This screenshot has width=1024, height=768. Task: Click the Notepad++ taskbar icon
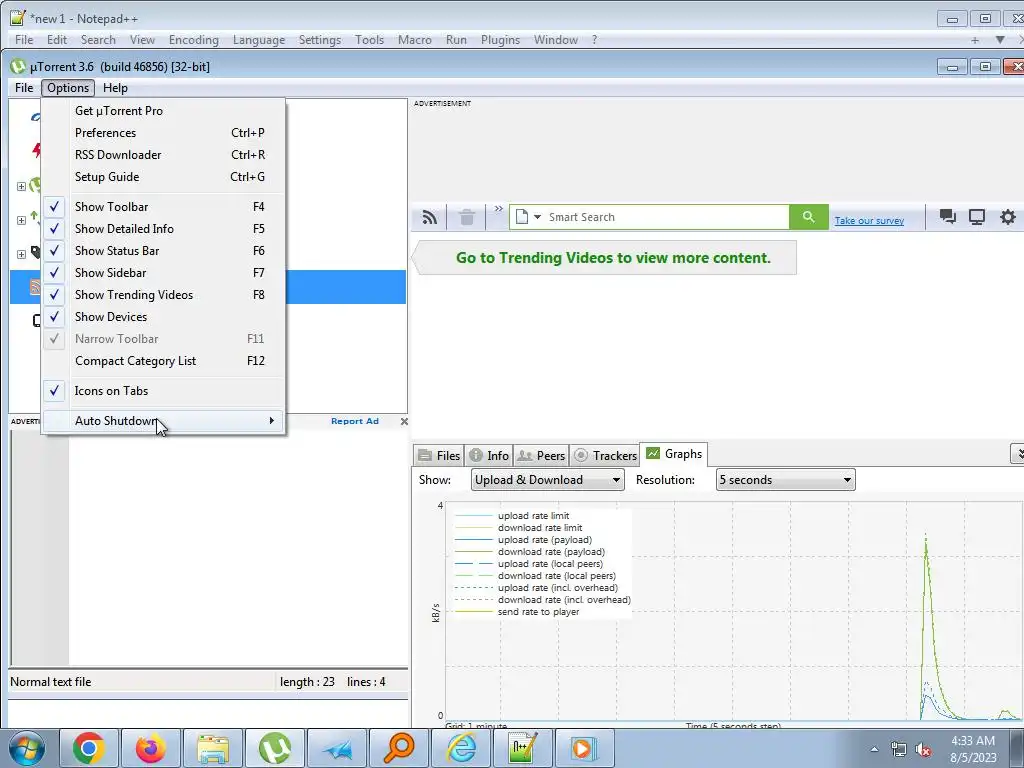coord(523,748)
